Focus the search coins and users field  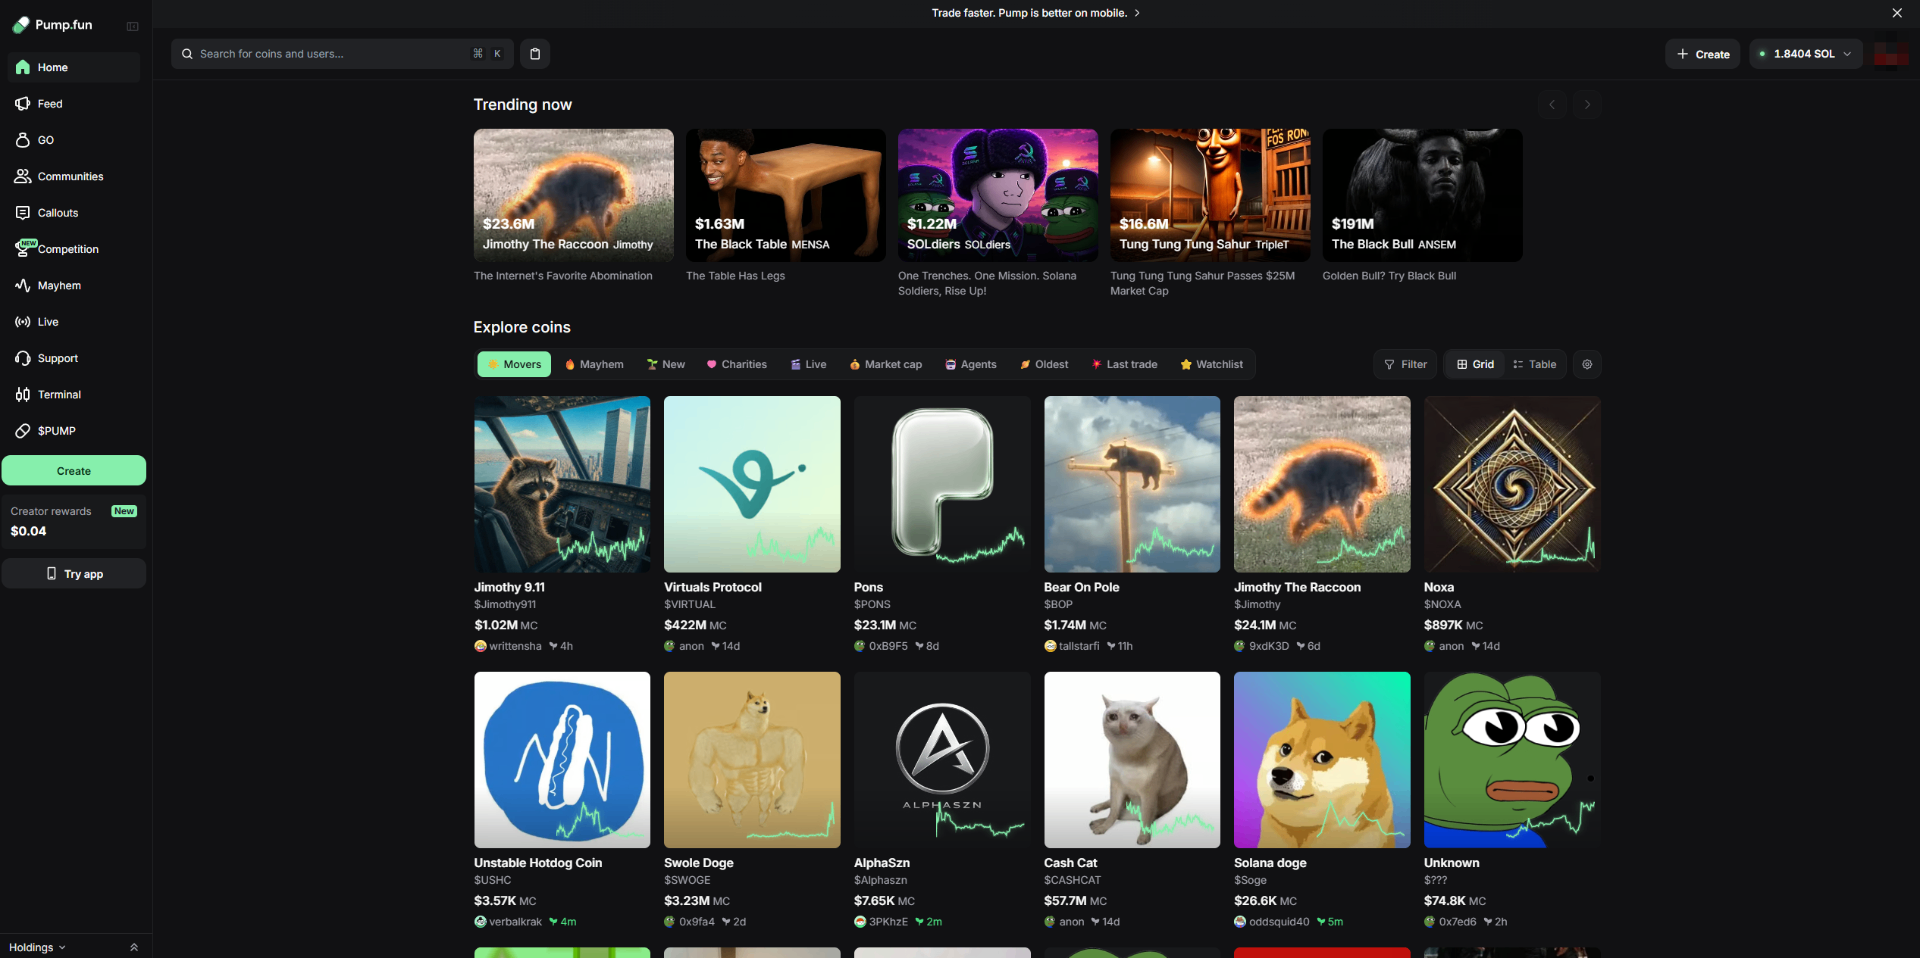[x=342, y=54]
